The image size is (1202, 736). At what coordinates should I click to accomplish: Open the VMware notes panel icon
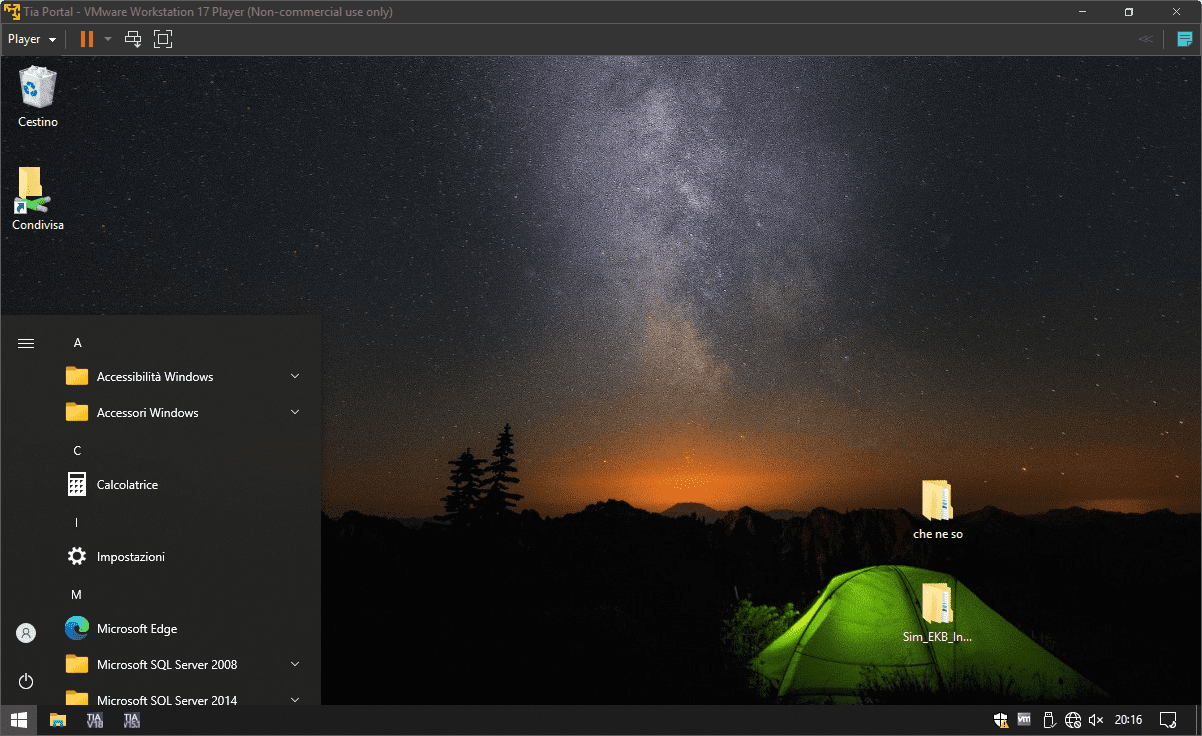point(1185,39)
